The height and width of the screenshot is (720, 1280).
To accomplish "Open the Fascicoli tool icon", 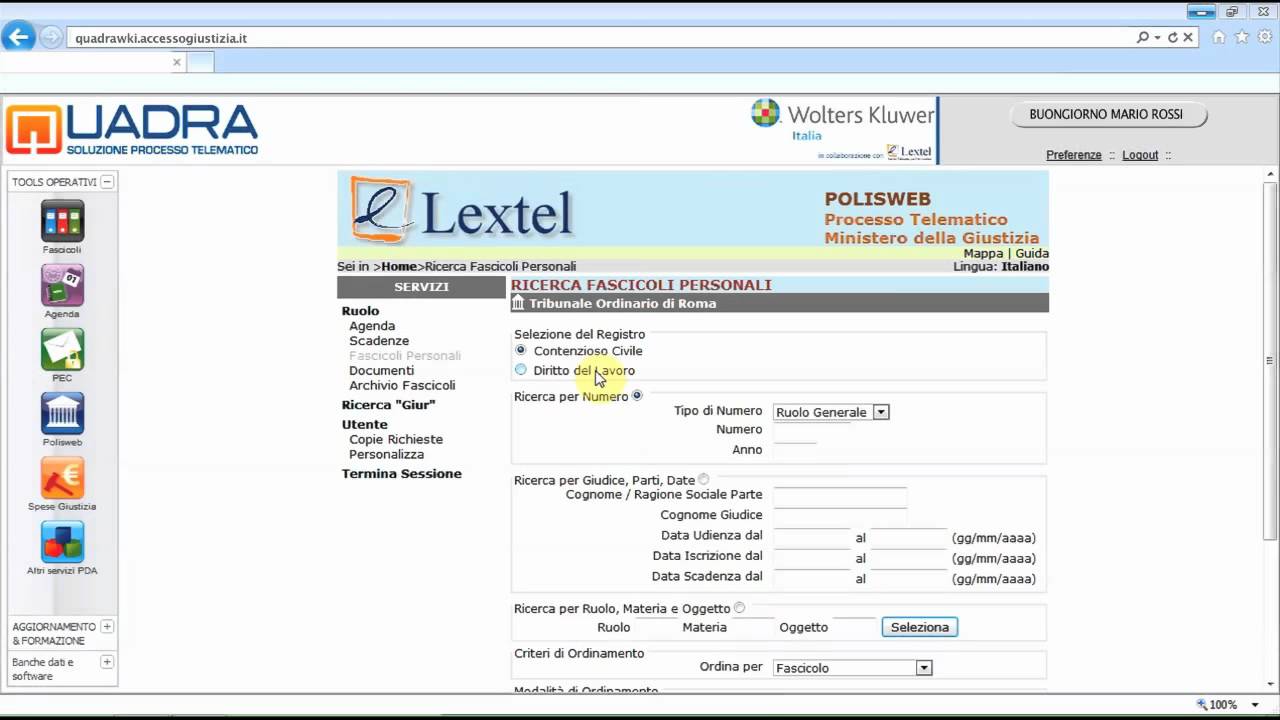I will click(x=62, y=221).
